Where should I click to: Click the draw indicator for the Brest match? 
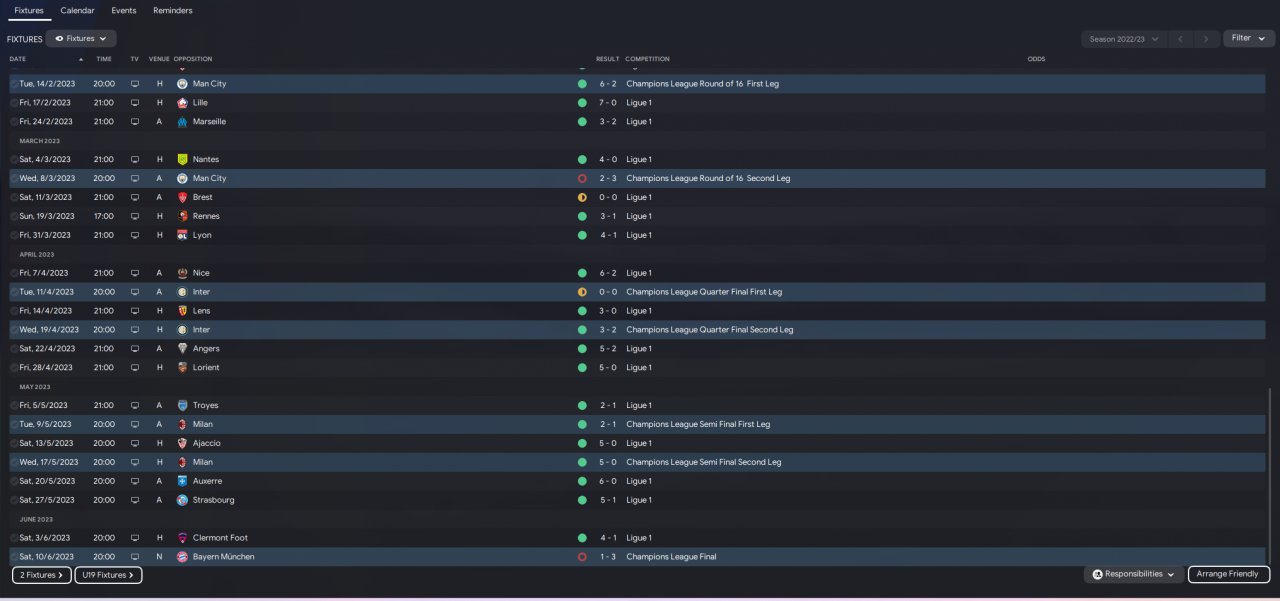coord(582,198)
